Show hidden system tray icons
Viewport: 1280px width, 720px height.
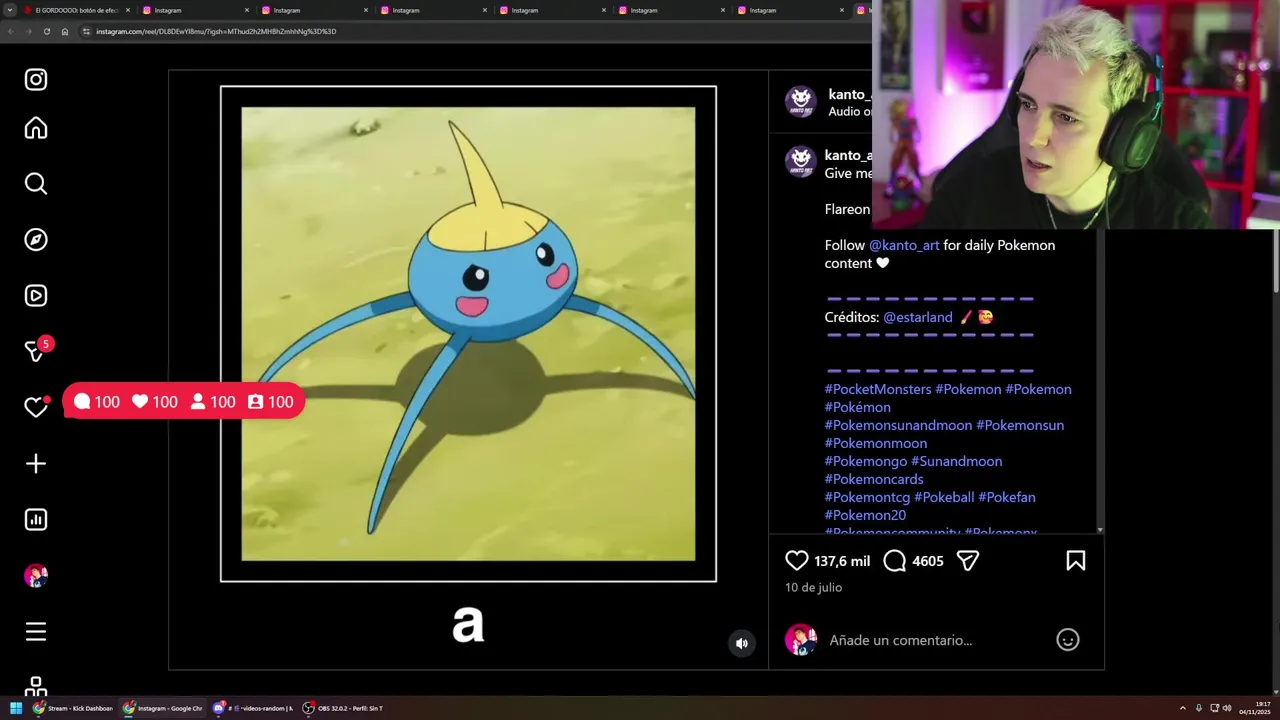[x=1183, y=708]
